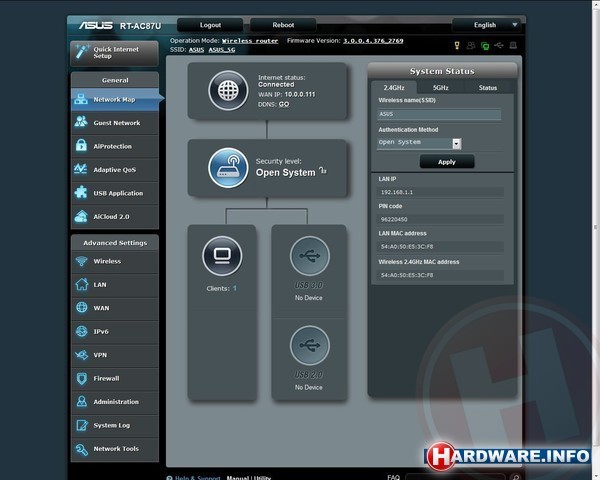600x480 pixels.
Task: Follow the DDNS GO link
Action: coord(284,104)
